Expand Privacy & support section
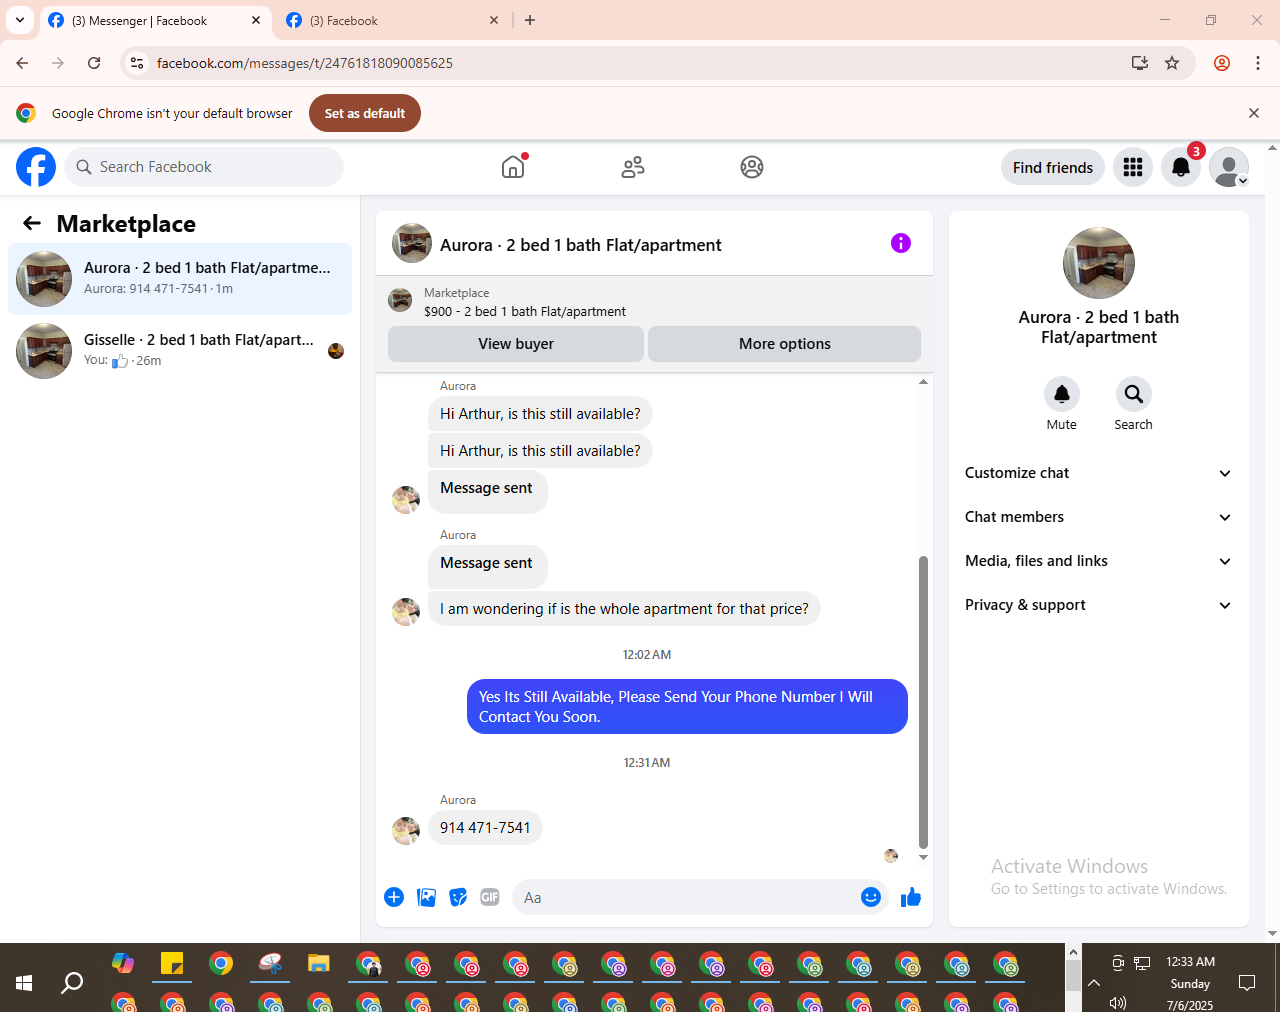The width and height of the screenshot is (1280, 1012). (1099, 605)
